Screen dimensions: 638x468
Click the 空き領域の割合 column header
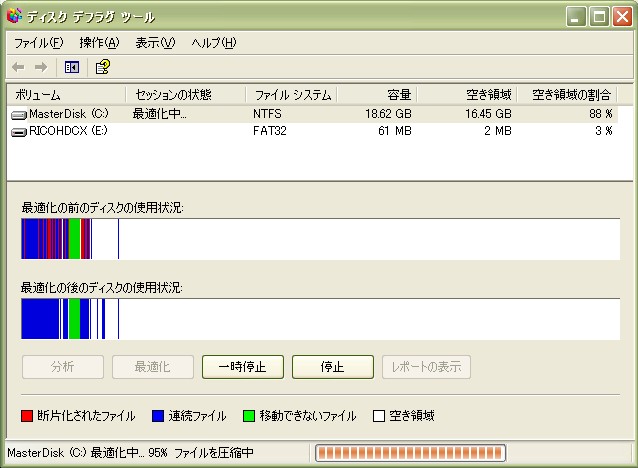pyautogui.click(x=567, y=95)
